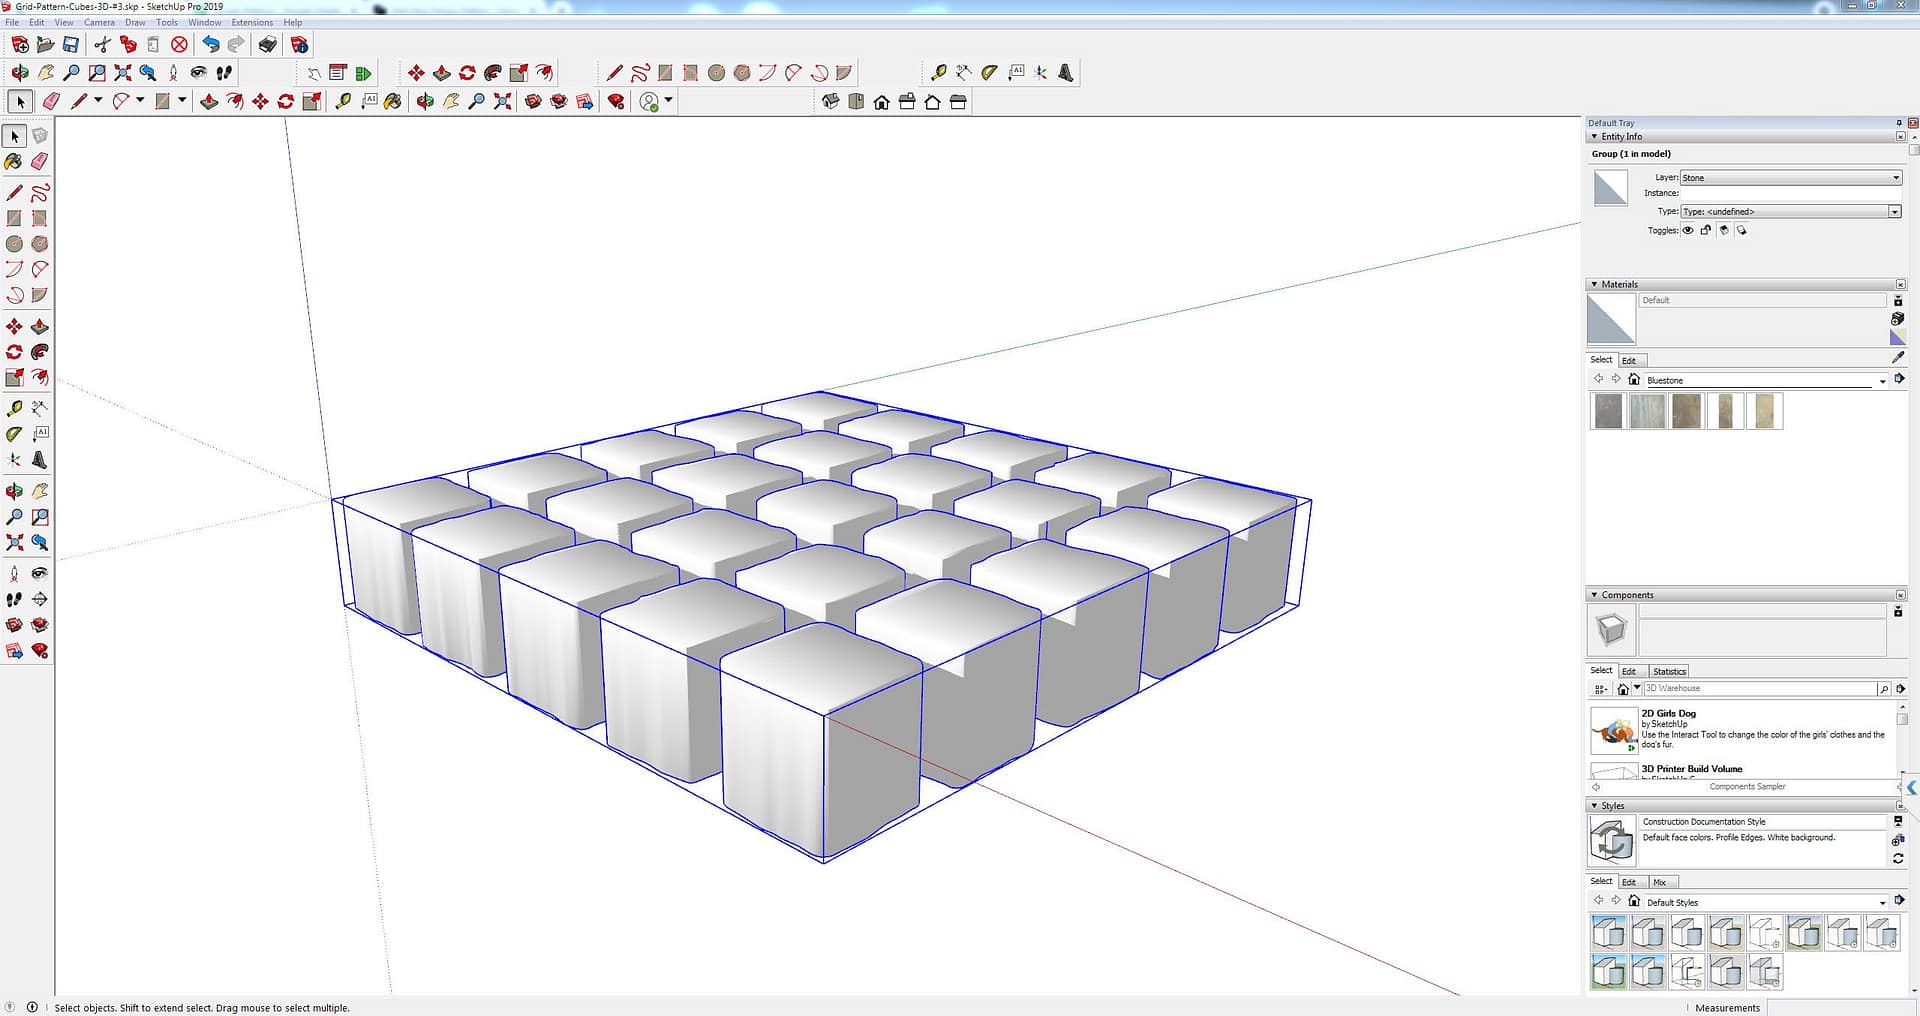Switch to the Edit tab in Materials
This screenshot has width=1920, height=1016.
(1630, 360)
